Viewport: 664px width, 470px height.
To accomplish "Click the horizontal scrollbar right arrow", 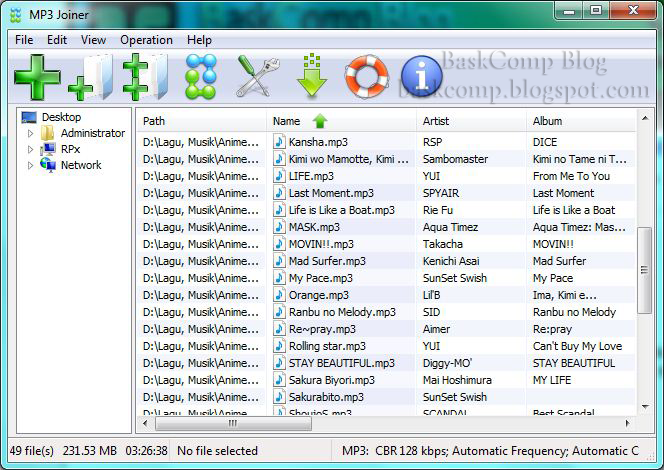I will (x=628, y=423).
